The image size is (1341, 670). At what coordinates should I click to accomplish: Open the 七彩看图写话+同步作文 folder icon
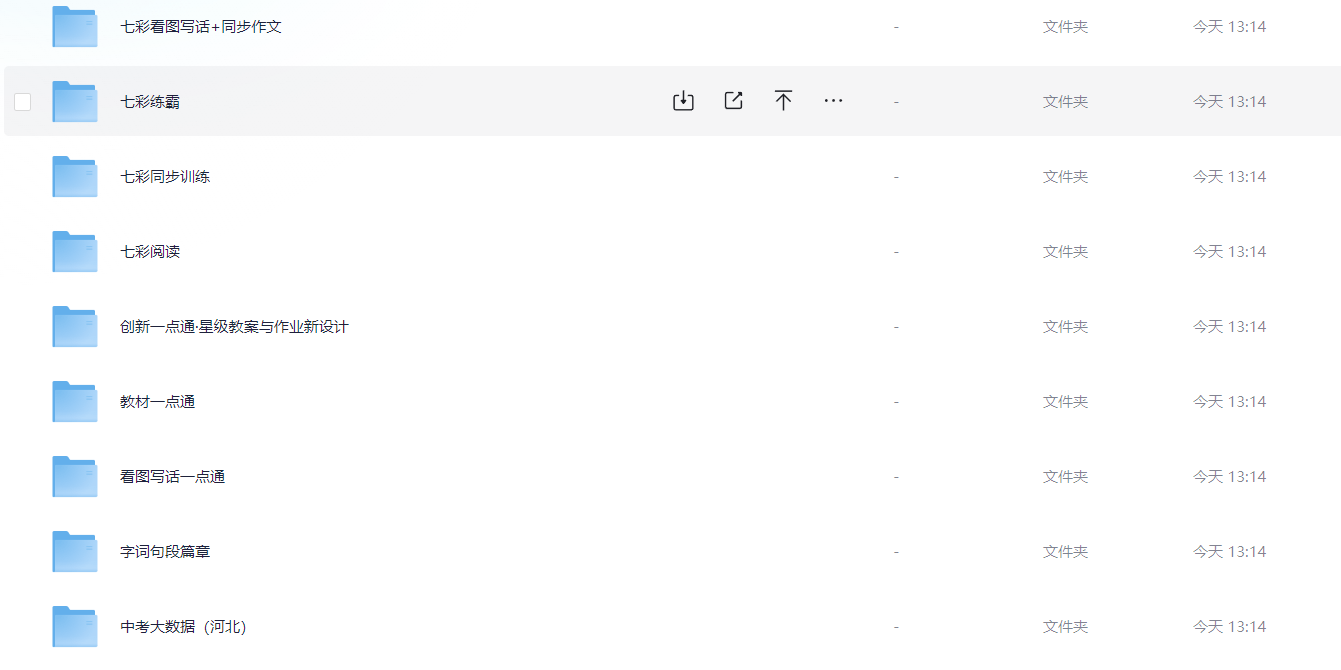75,27
